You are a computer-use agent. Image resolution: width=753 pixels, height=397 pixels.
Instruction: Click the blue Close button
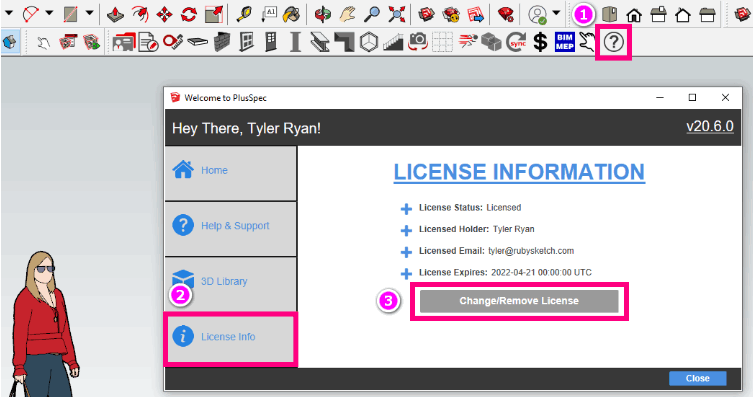click(x=698, y=378)
